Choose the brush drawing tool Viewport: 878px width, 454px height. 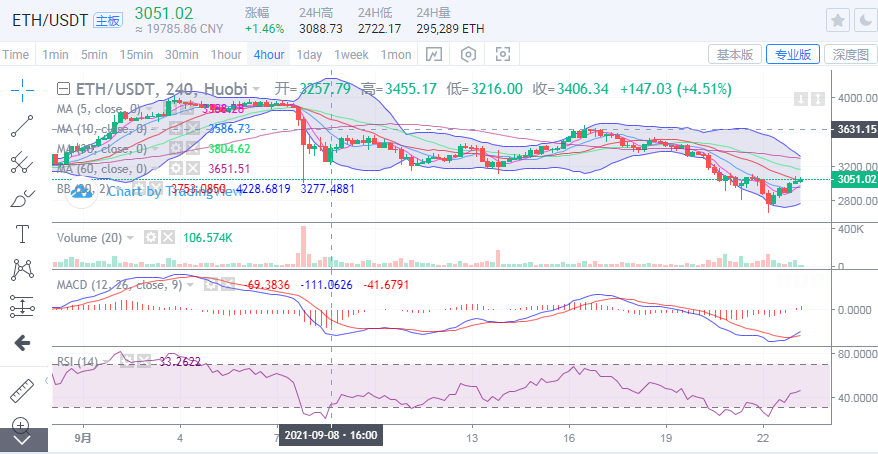tap(22, 199)
